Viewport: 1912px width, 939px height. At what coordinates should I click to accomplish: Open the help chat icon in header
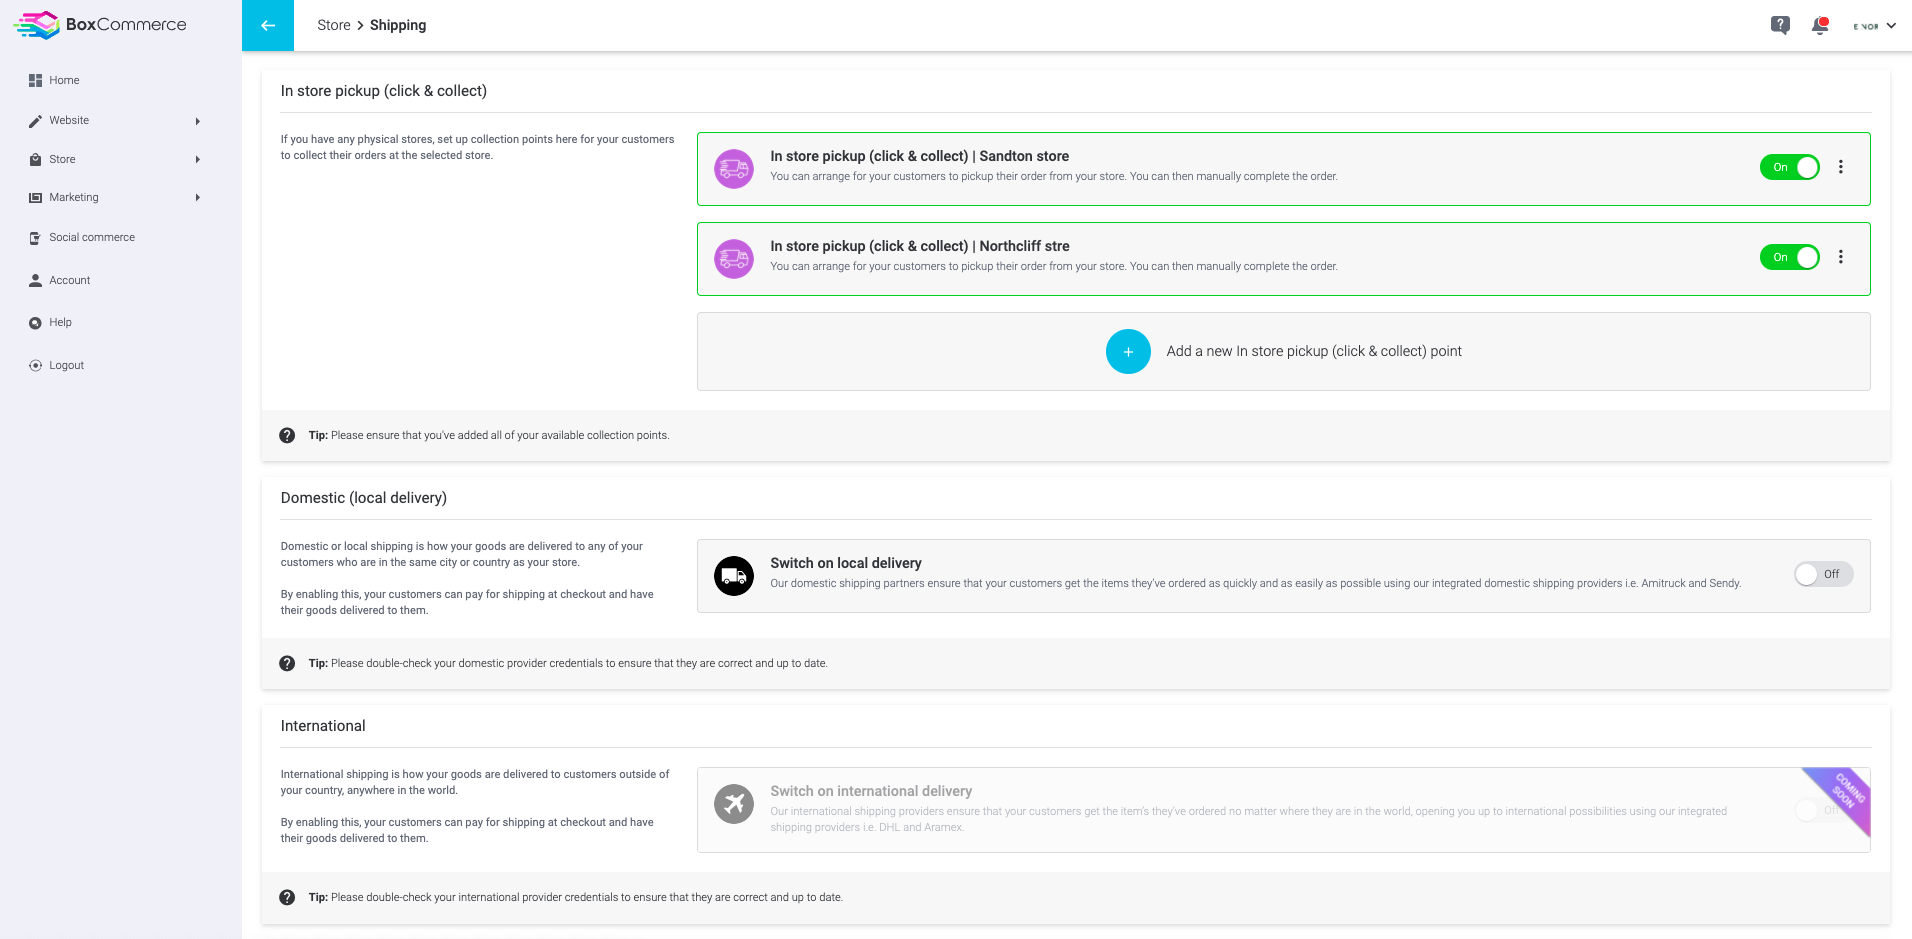1780,25
